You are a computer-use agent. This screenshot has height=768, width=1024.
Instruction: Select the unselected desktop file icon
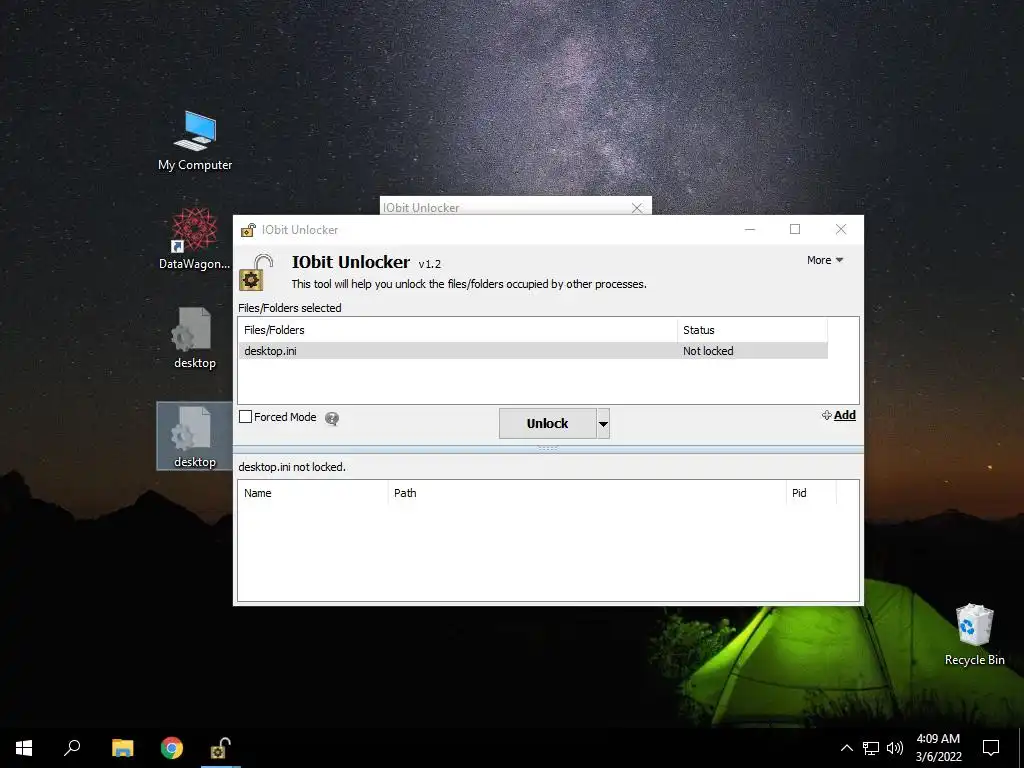195,338
